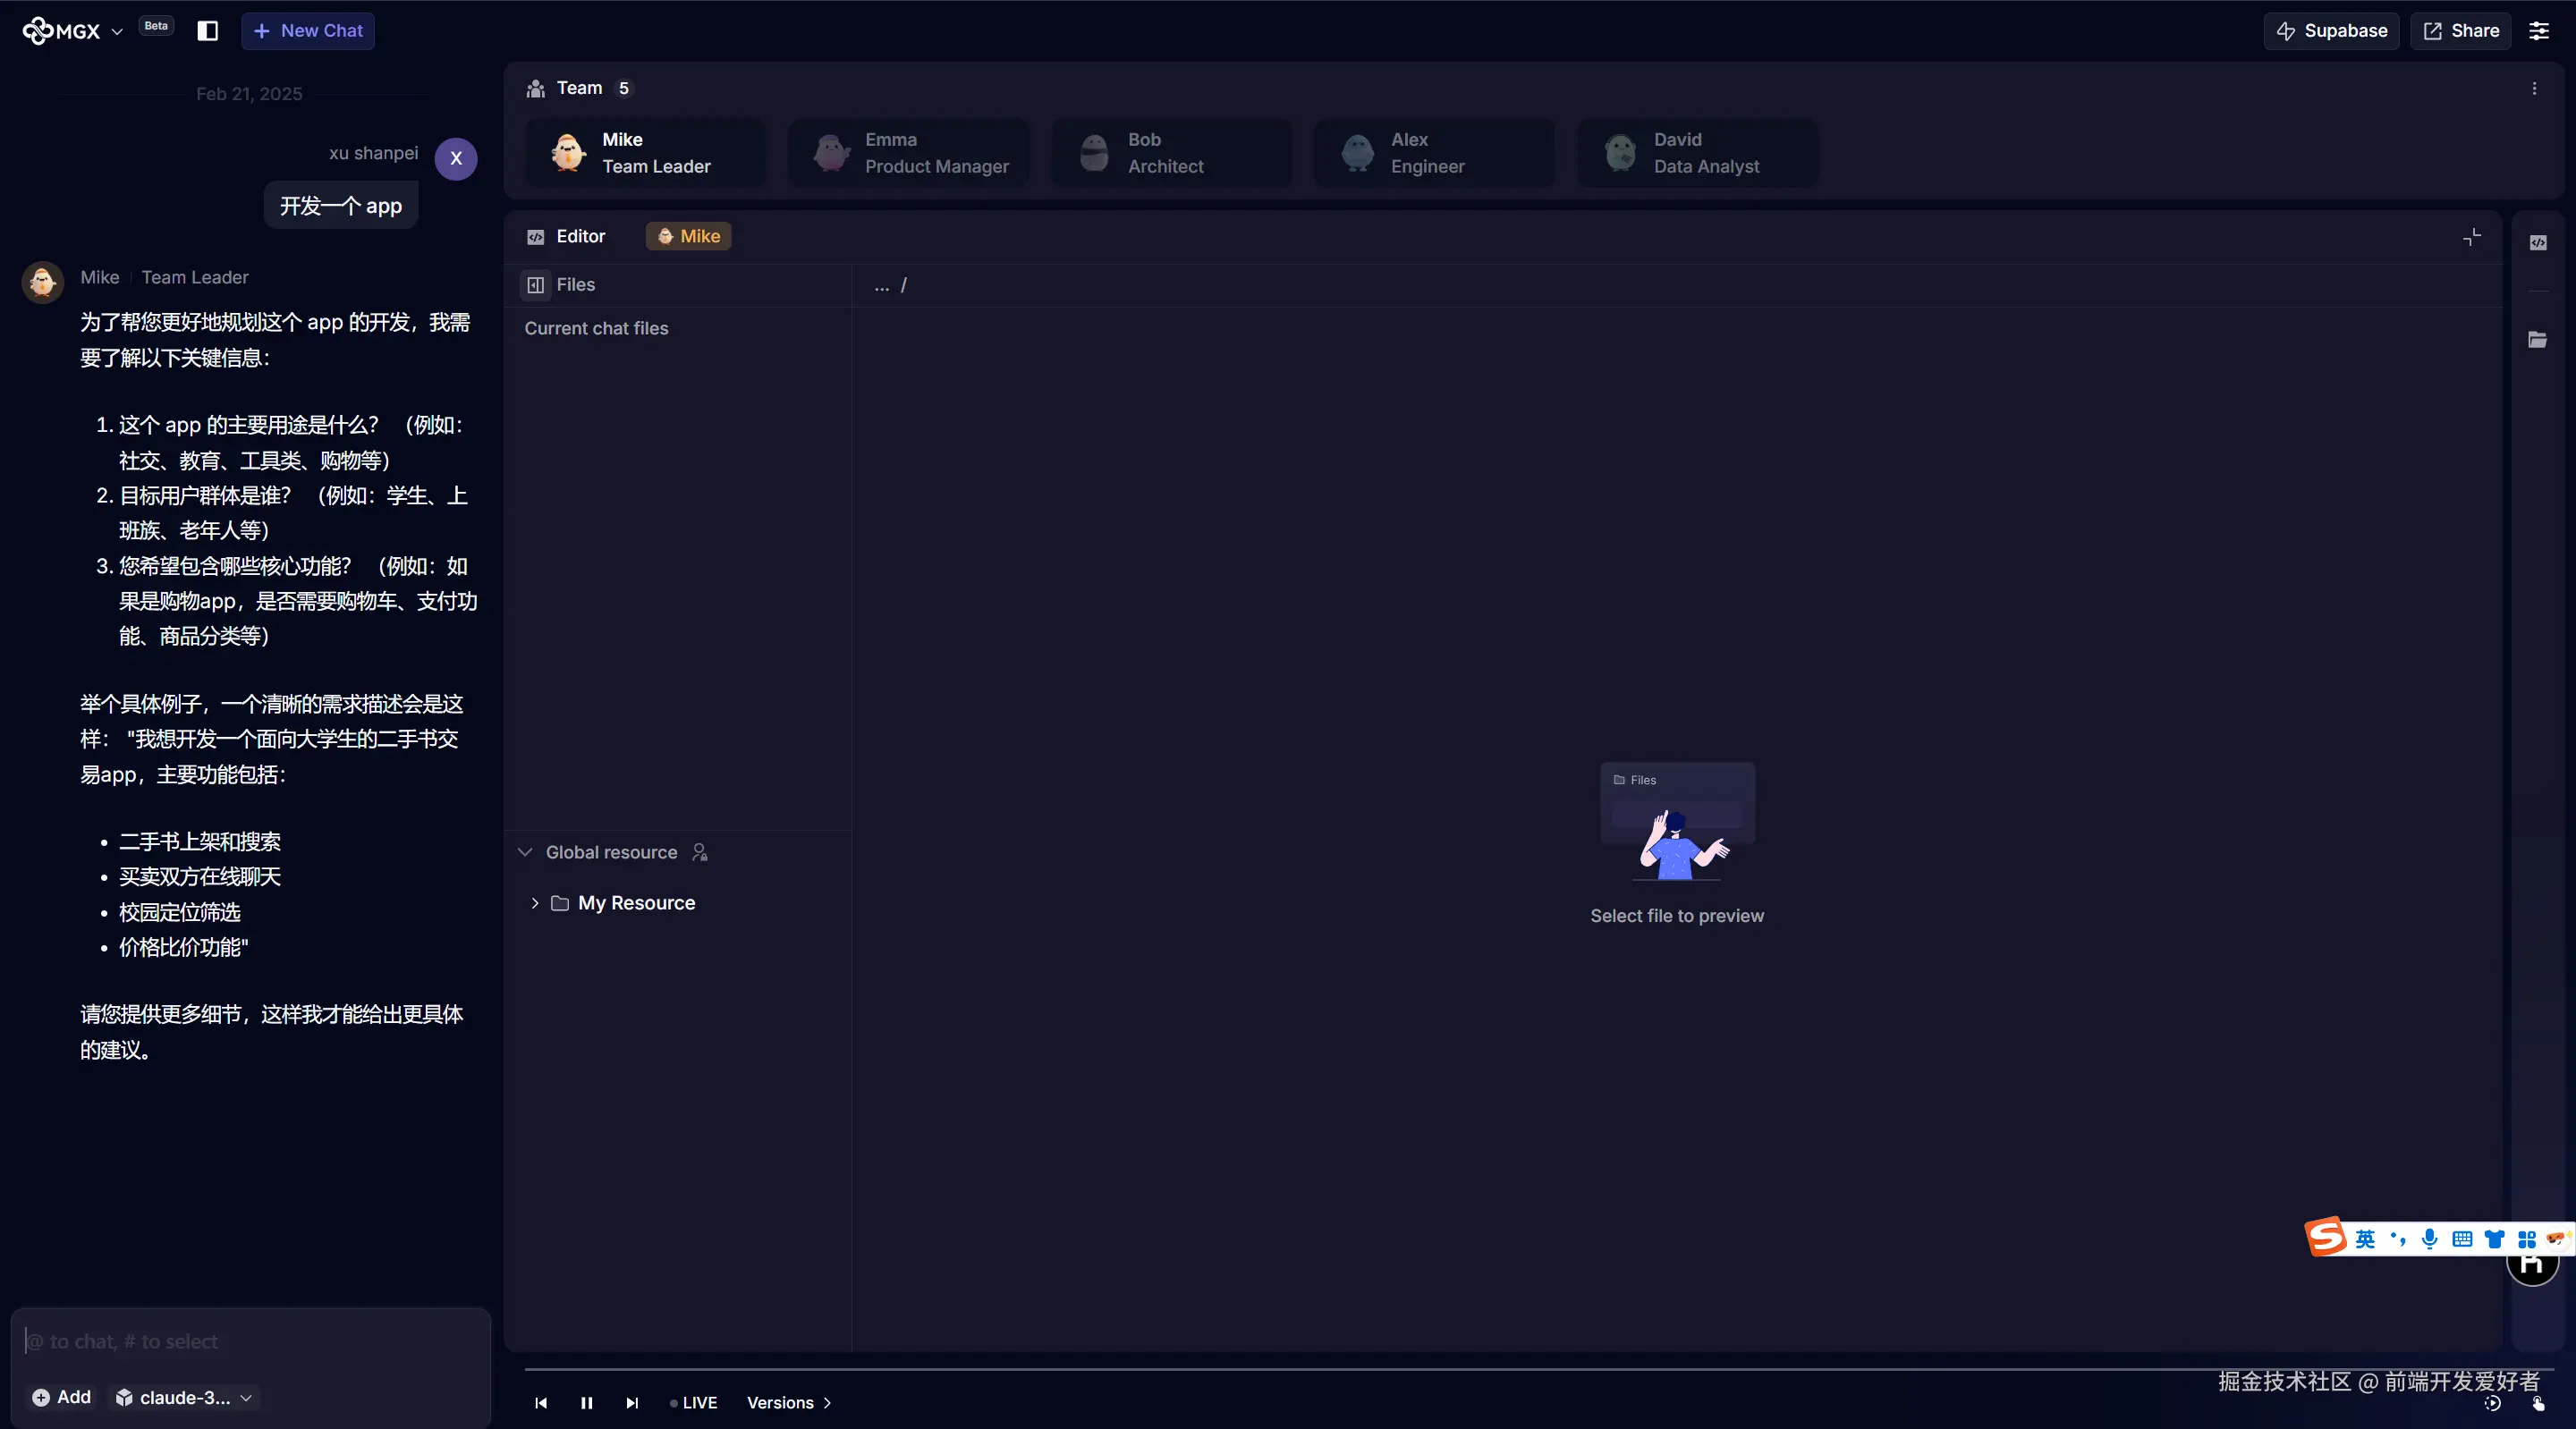Click the Share button
This screenshot has width=2576, height=1429.
tap(2460, 31)
